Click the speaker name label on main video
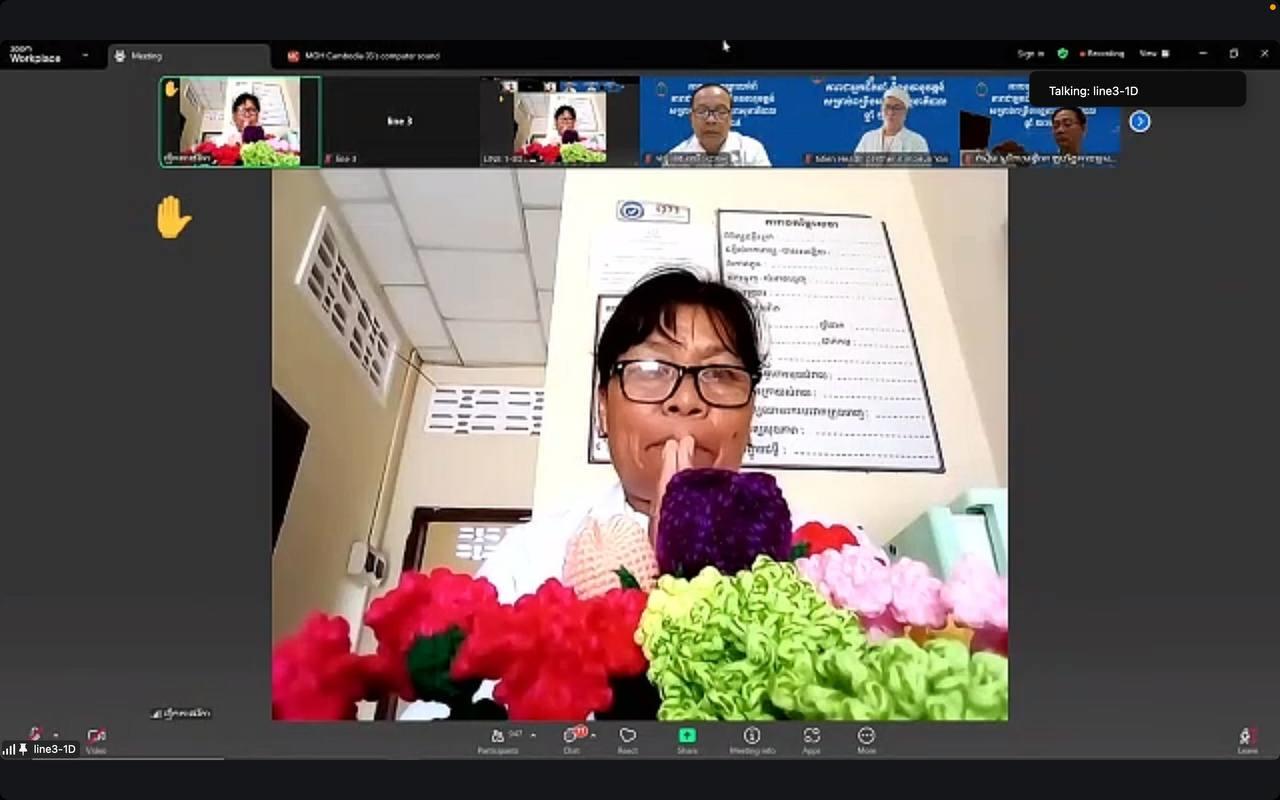Image resolution: width=1280 pixels, height=800 pixels. click(181, 713)
